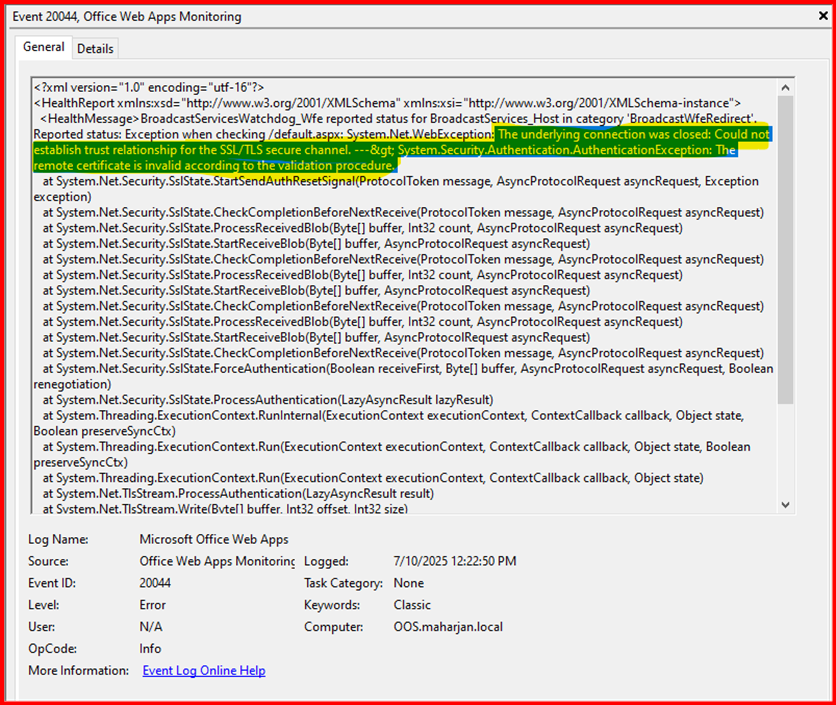Click the Task Category value None
The height and width of the screenshot is (705, 836).
(x=410, y=583)
